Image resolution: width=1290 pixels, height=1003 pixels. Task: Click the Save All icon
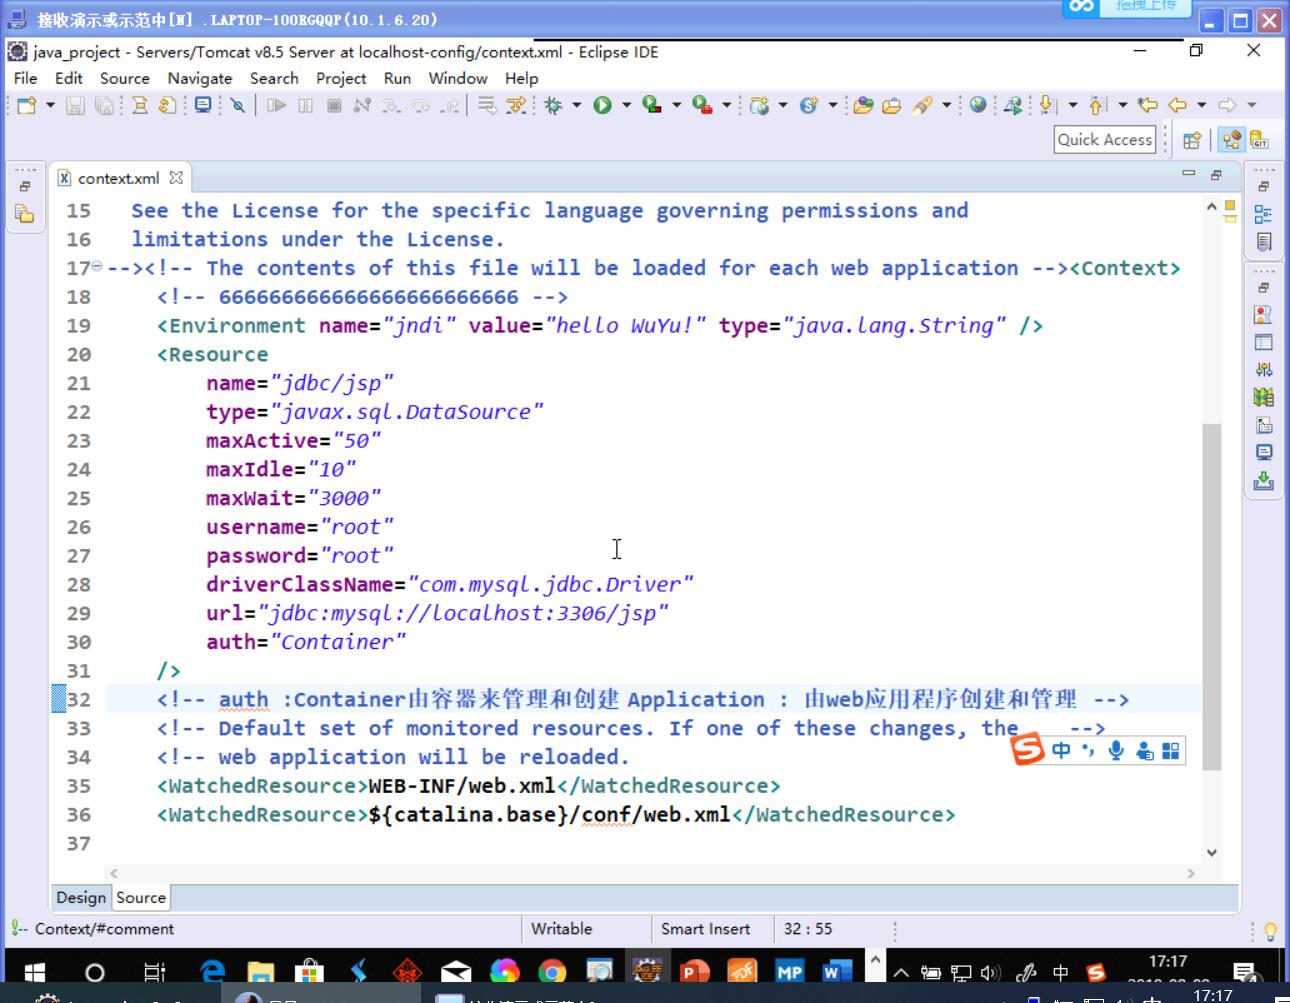pos(104,105)
